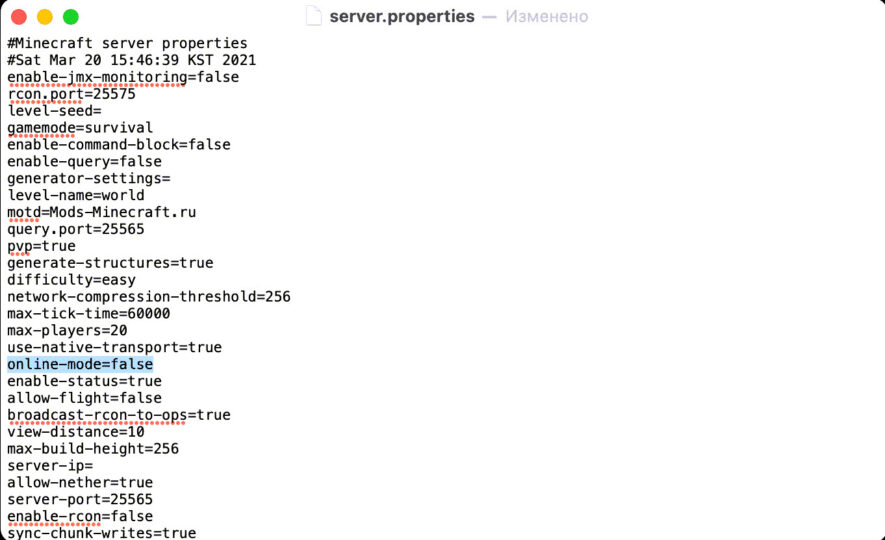Click the server.properties window title
The image size is (885, 540).
tap(402, 17)
